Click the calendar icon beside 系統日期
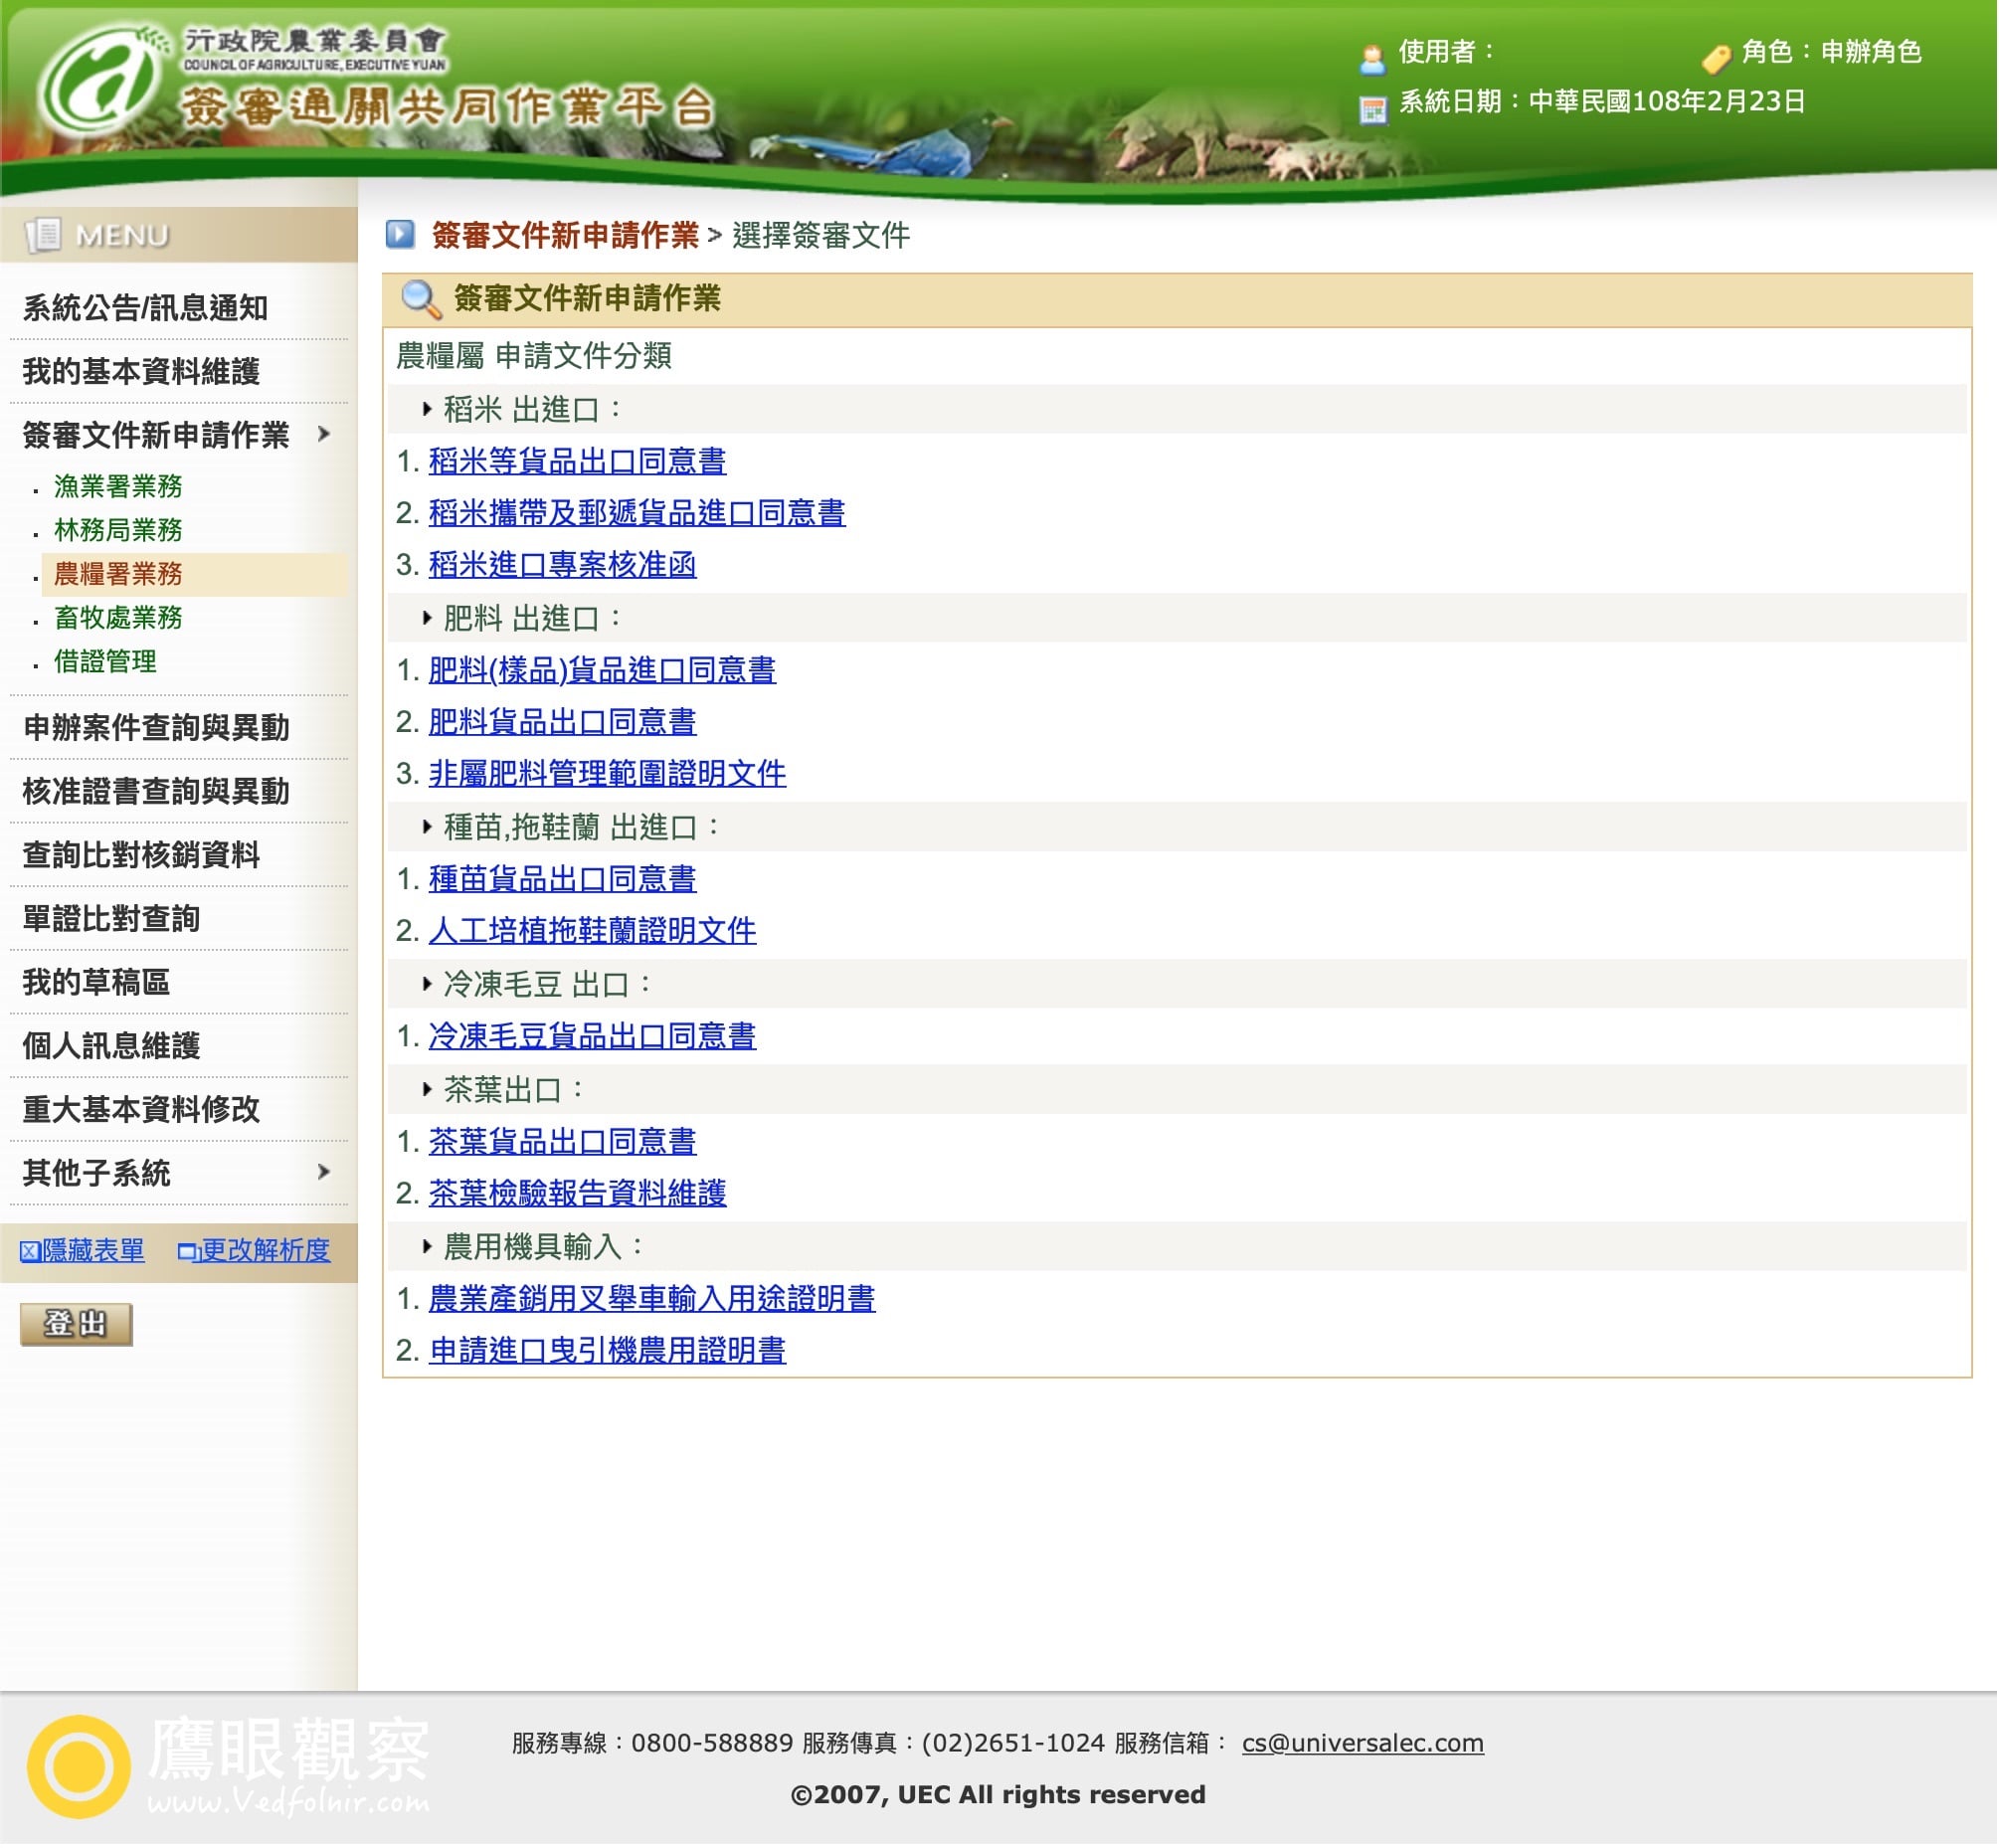Viewport: 1999px width, 1848px height. [1374, 109]
